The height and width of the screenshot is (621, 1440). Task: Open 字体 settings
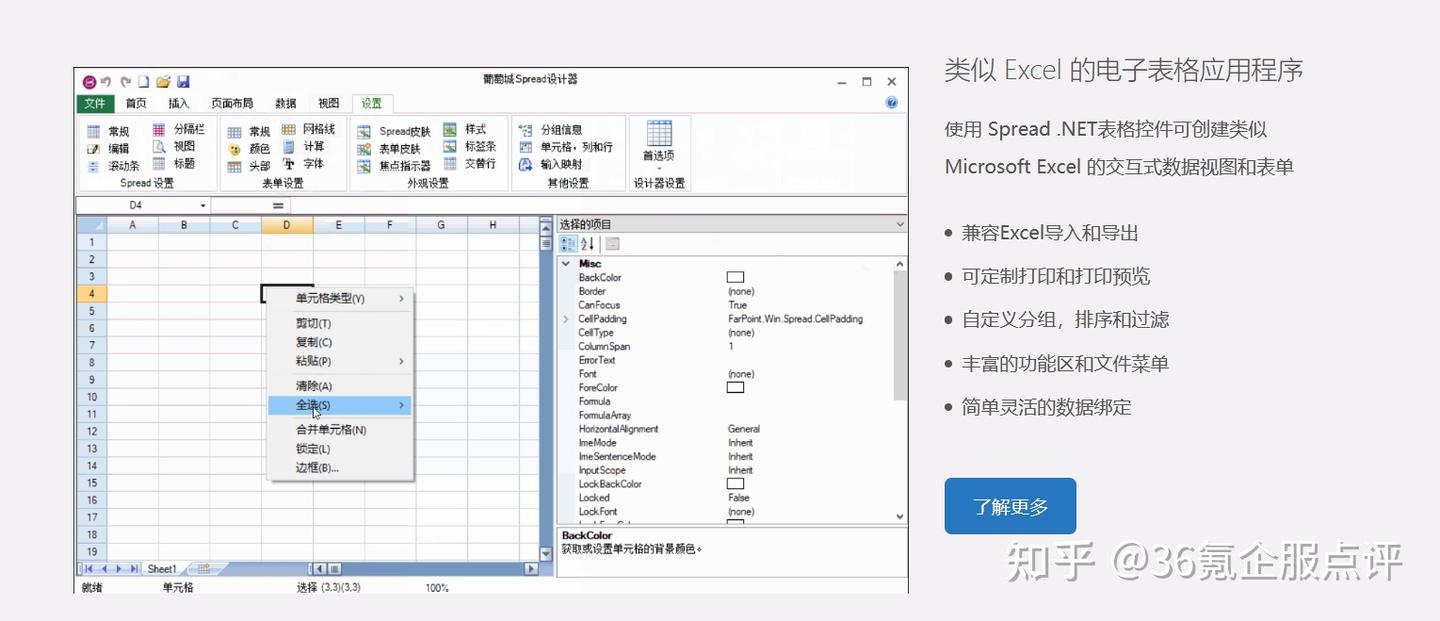pyautogui.click(x=303, y=163)
